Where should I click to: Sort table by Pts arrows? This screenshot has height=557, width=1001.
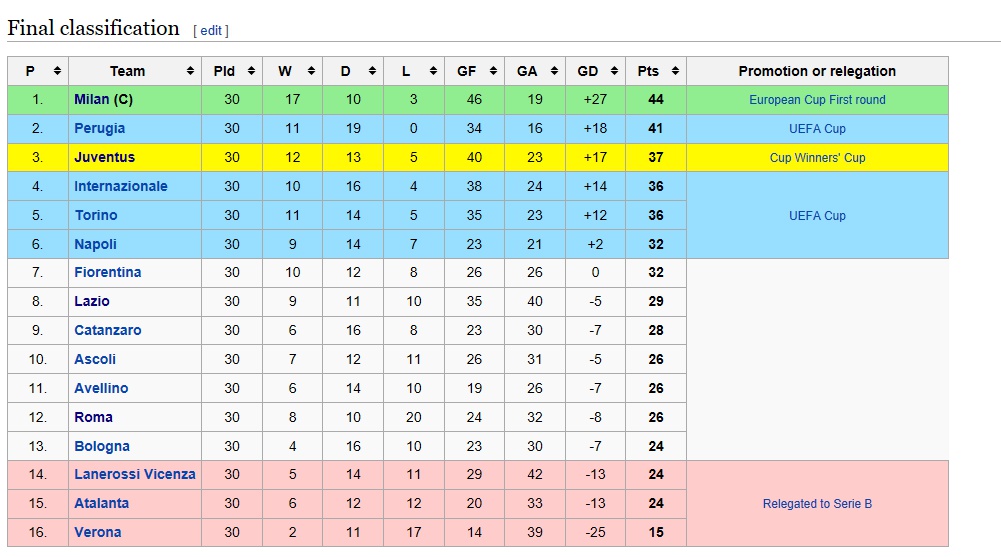click(675, 71)
